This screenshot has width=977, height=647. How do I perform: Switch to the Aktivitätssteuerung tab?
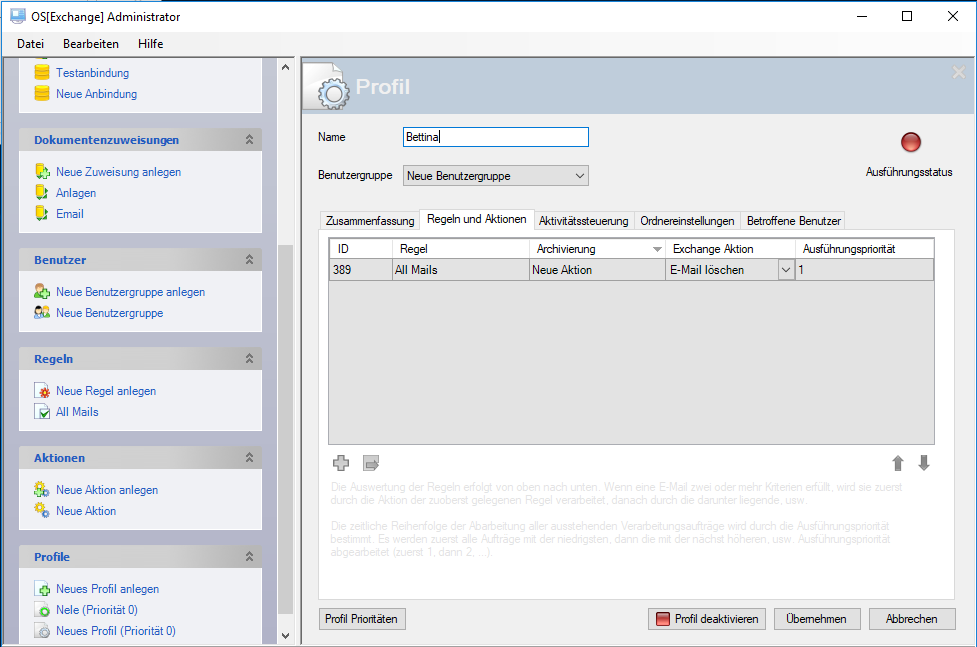583,221
